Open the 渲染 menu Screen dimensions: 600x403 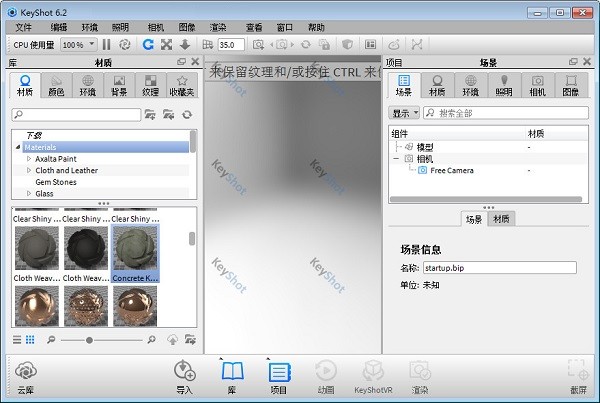point(218,28)
